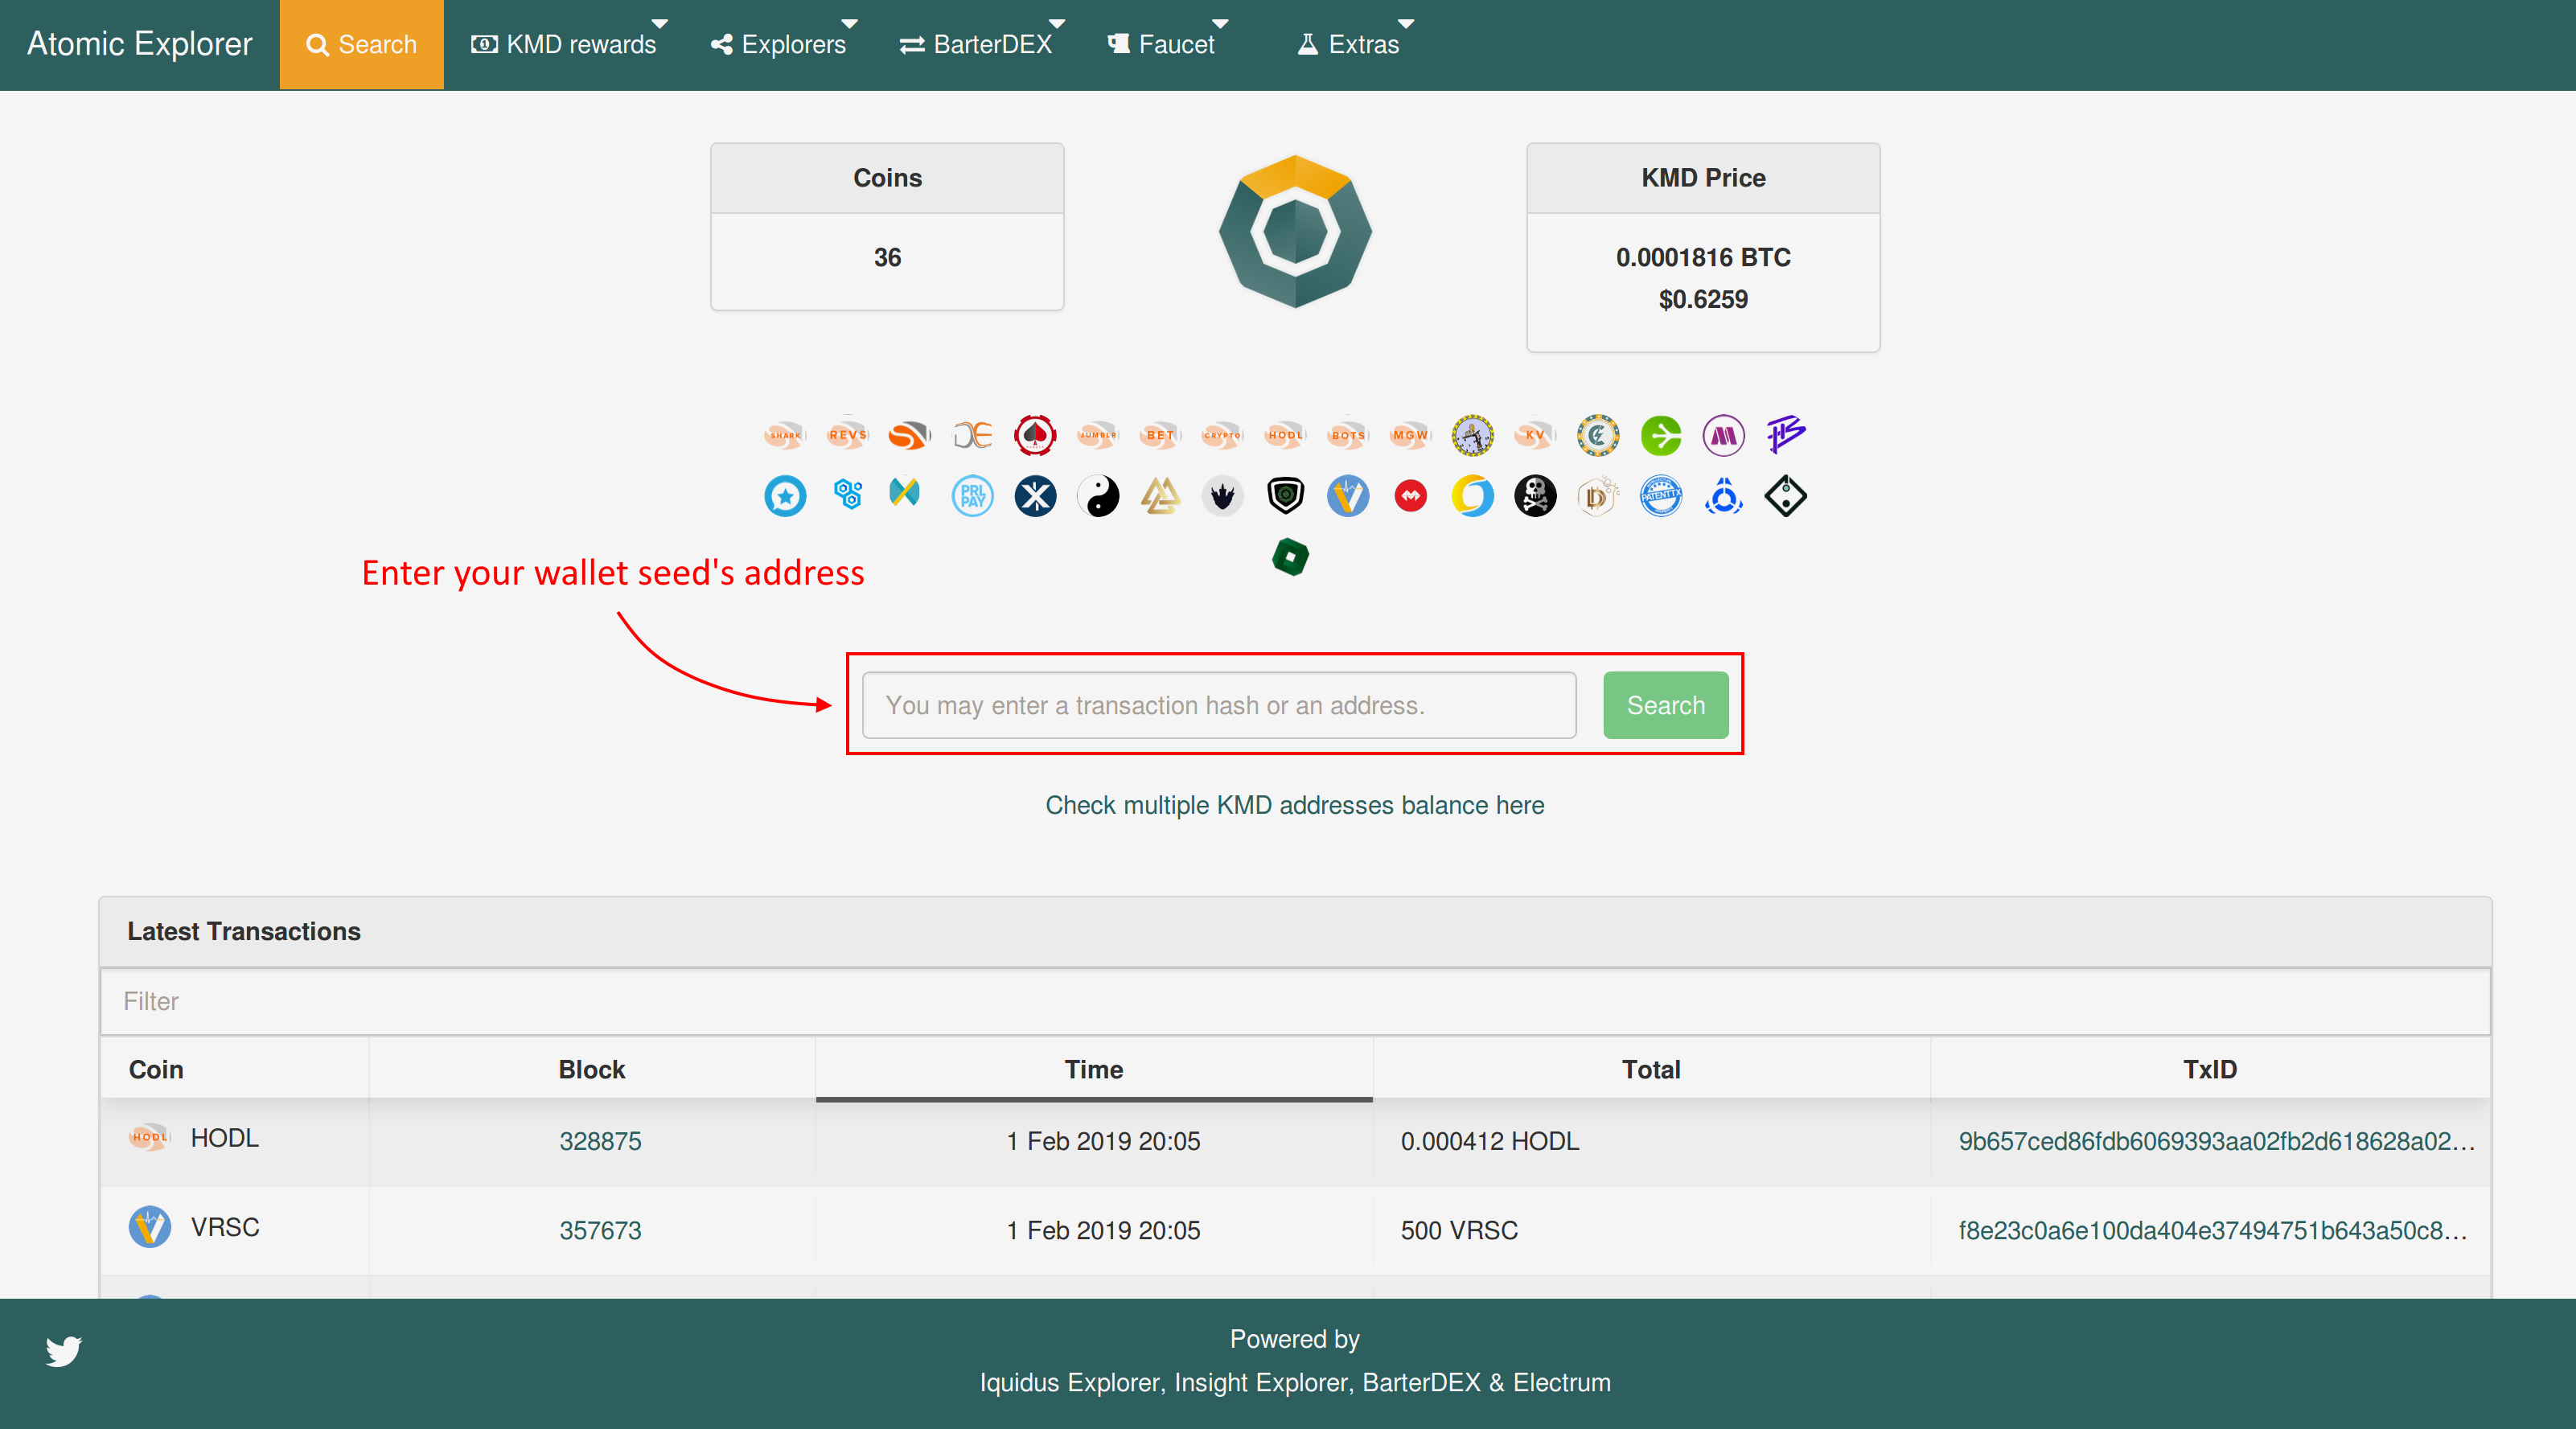
Task: Click the PRL PAY coin icon
Action: (972, 496)
